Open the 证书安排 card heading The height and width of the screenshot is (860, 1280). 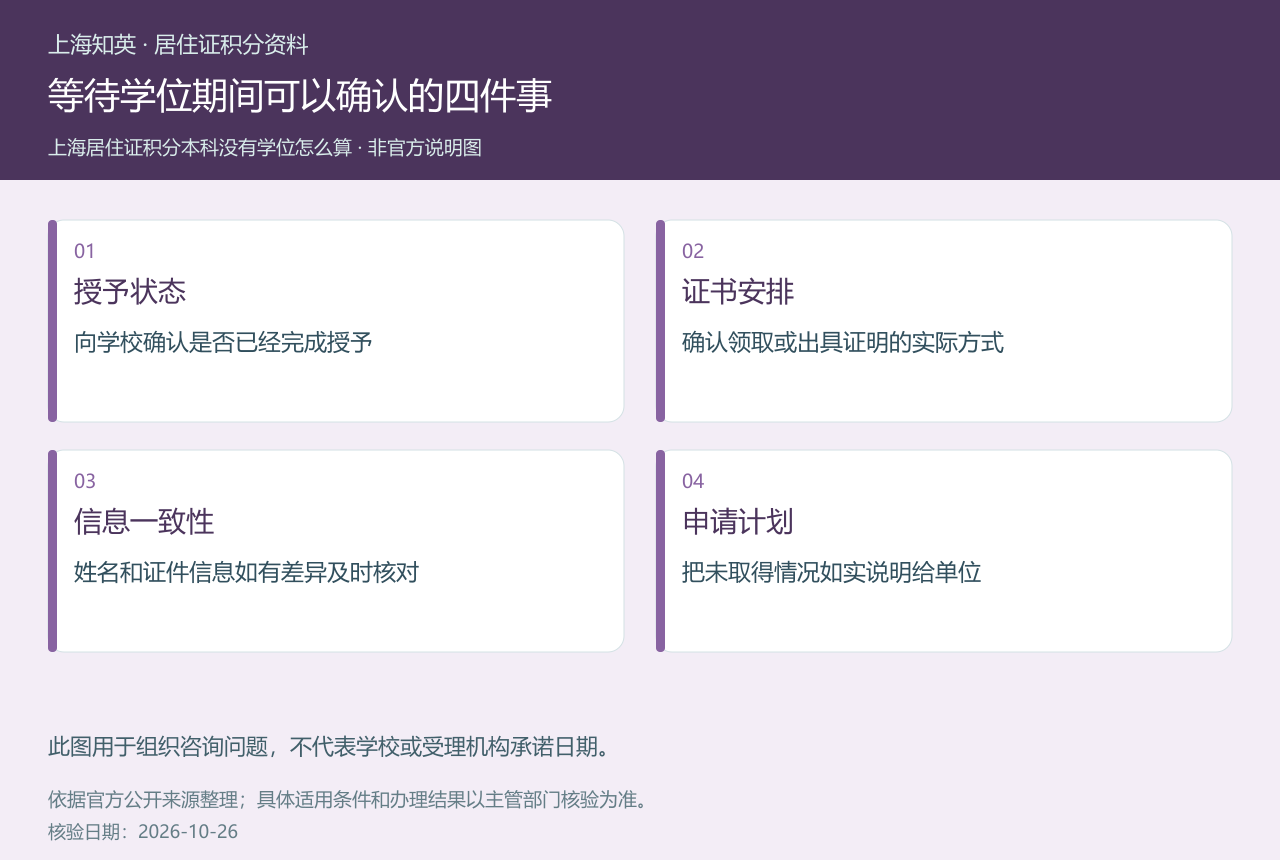(x=738, y=292)
